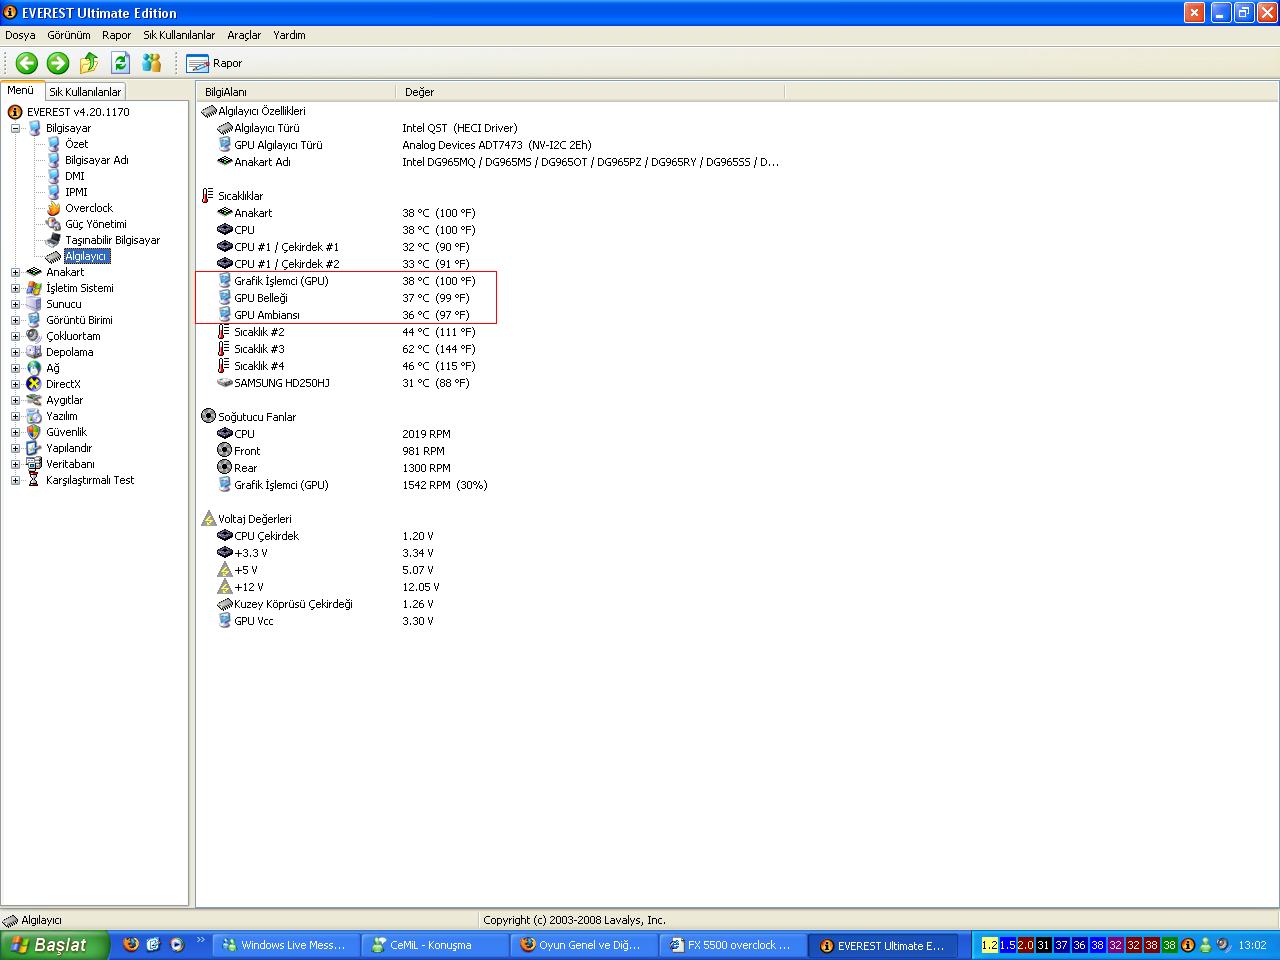The width and height of the screenshot is (1280, 960).
Task: Open the Araçlar menu
Action: (244, 35)
